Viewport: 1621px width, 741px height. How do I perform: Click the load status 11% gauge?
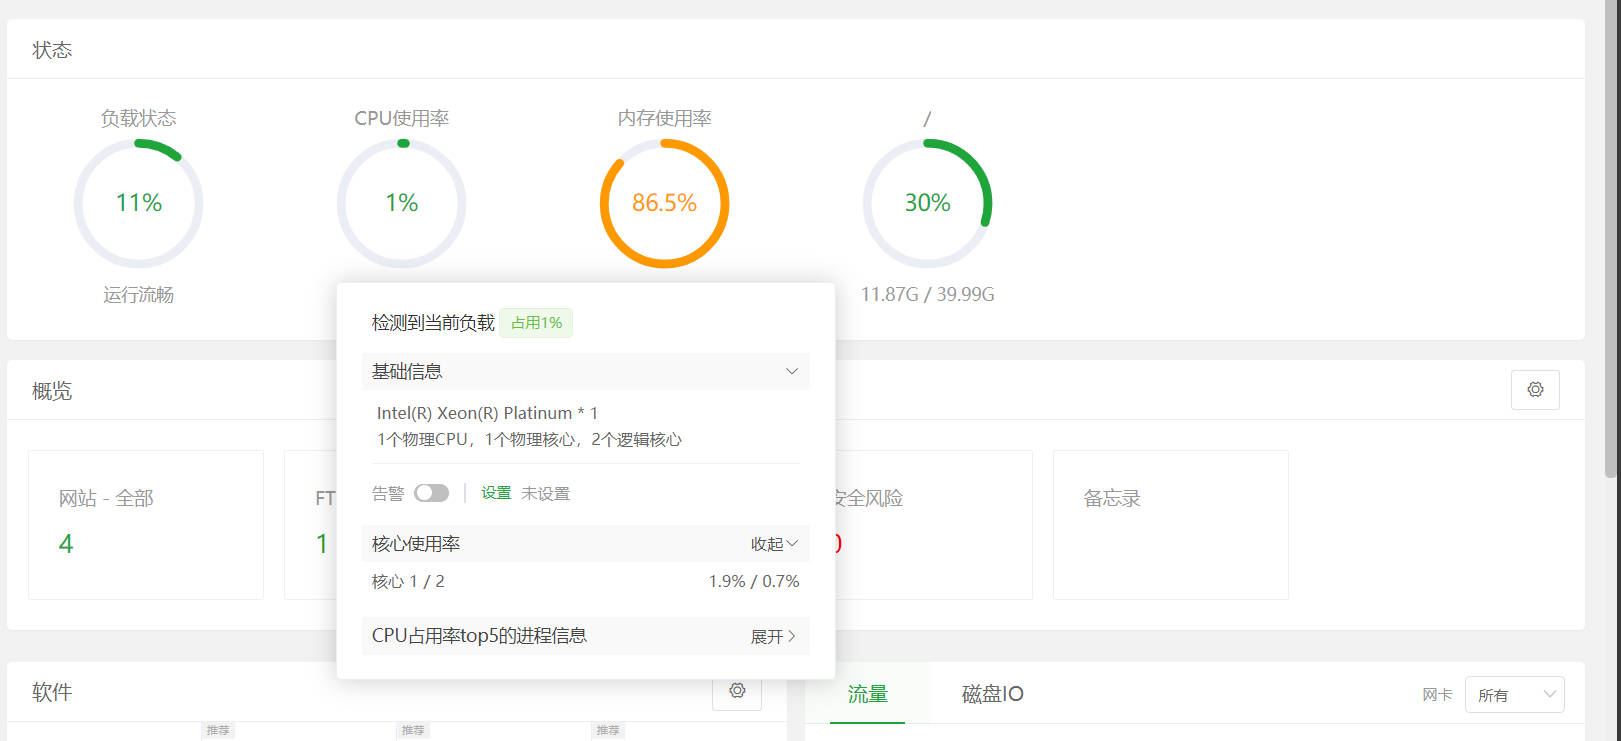coord(138,203)
